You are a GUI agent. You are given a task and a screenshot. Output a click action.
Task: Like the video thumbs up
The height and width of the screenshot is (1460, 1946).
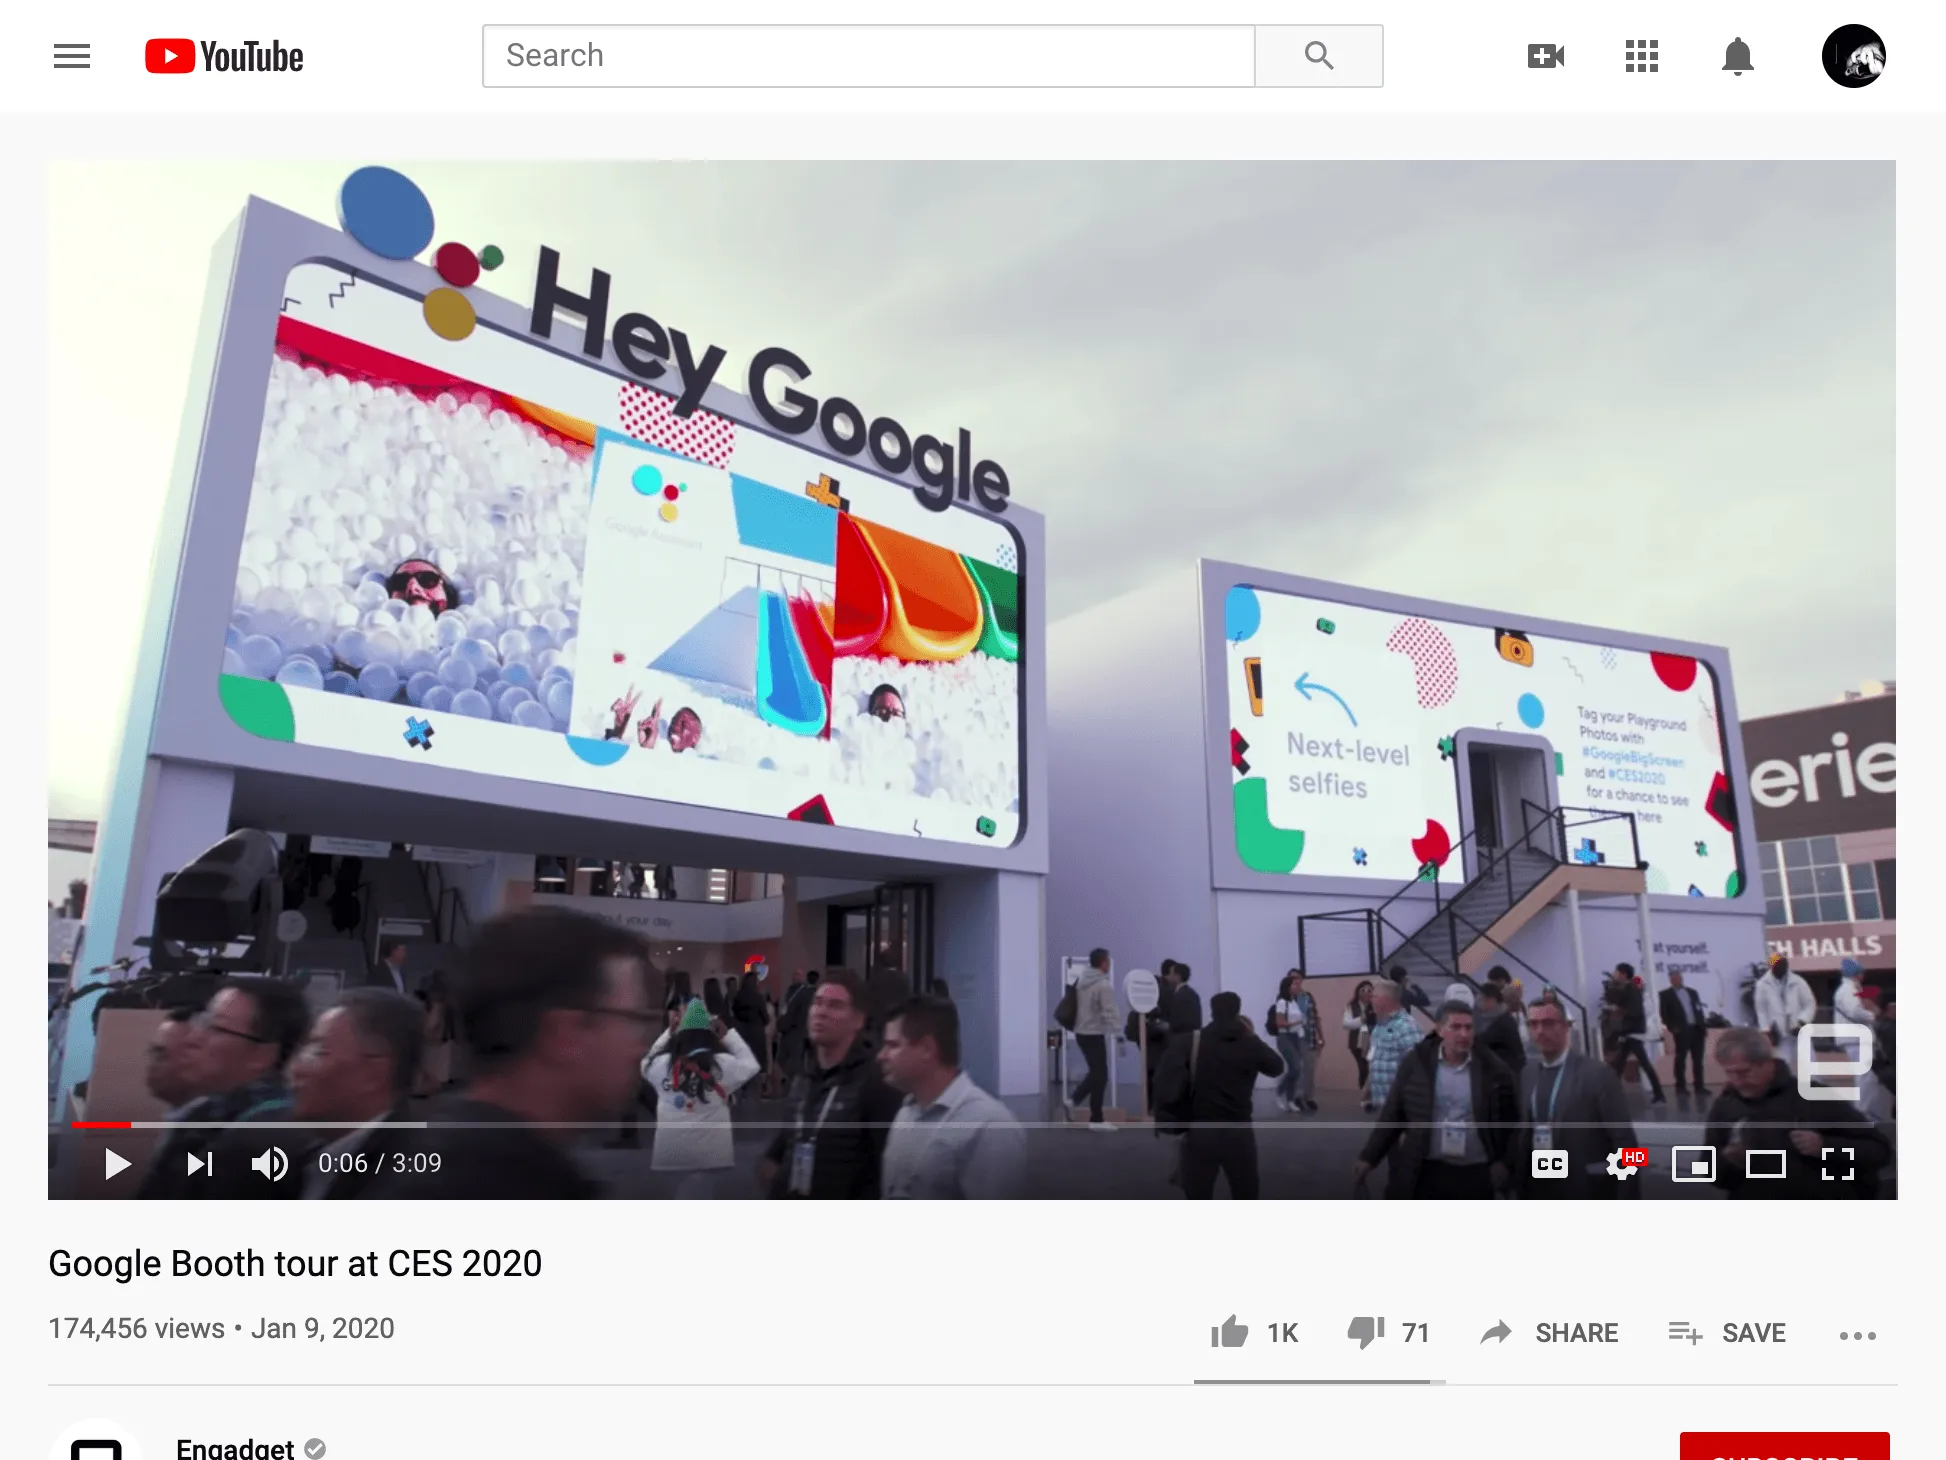pos(1254,1332)
